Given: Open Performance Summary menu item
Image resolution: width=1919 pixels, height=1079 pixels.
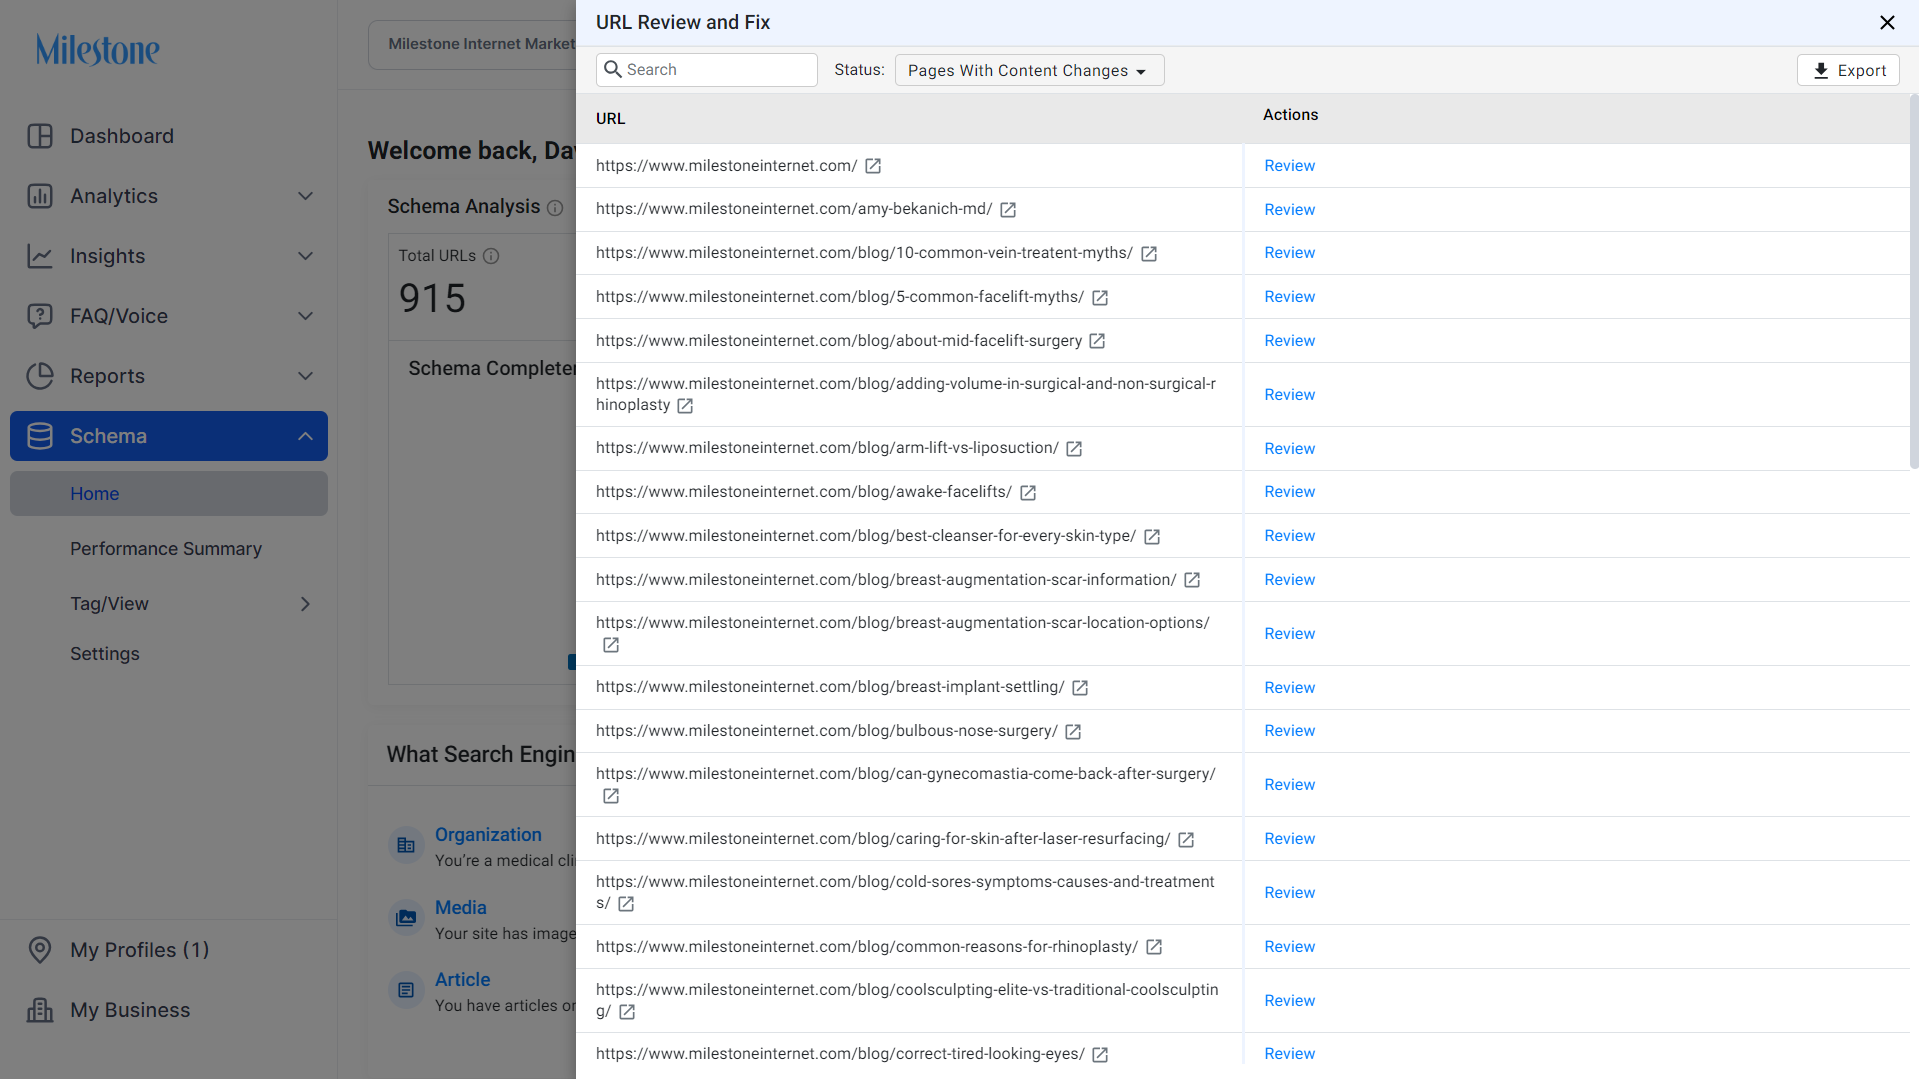Looking at the screenshot, I should click(166, 549).
